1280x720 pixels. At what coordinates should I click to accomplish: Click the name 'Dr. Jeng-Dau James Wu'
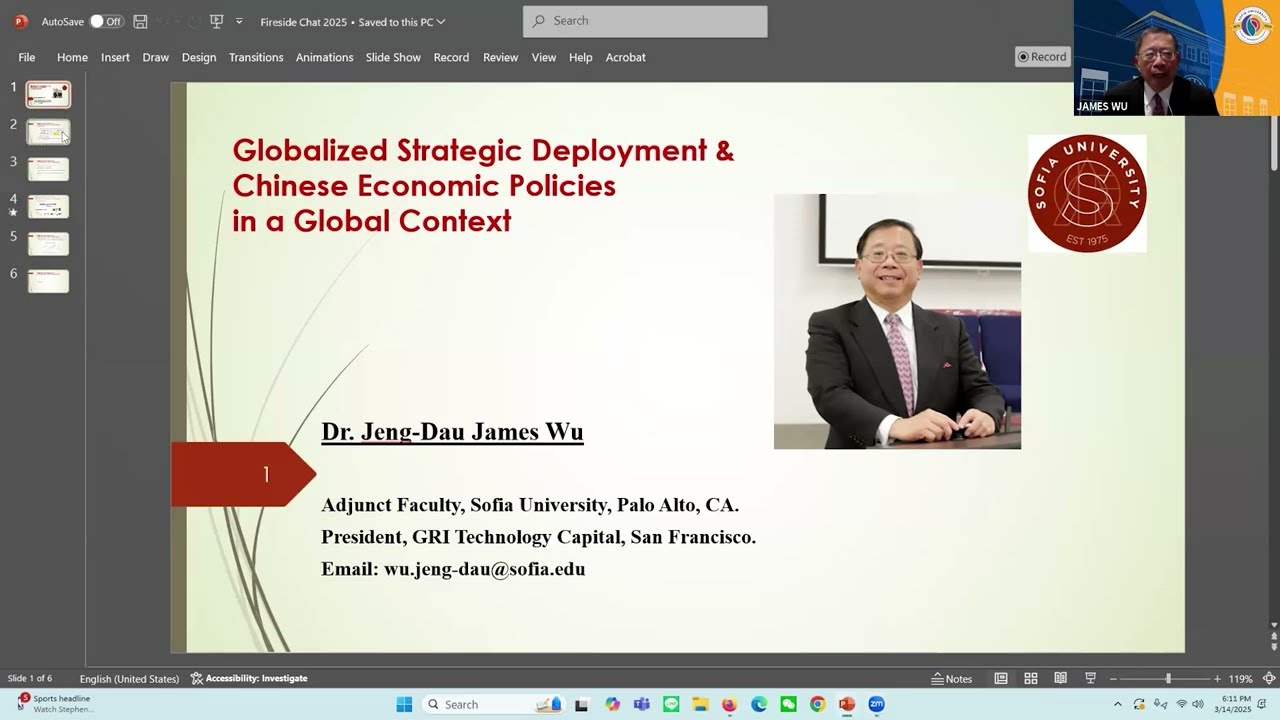[452, 432]
